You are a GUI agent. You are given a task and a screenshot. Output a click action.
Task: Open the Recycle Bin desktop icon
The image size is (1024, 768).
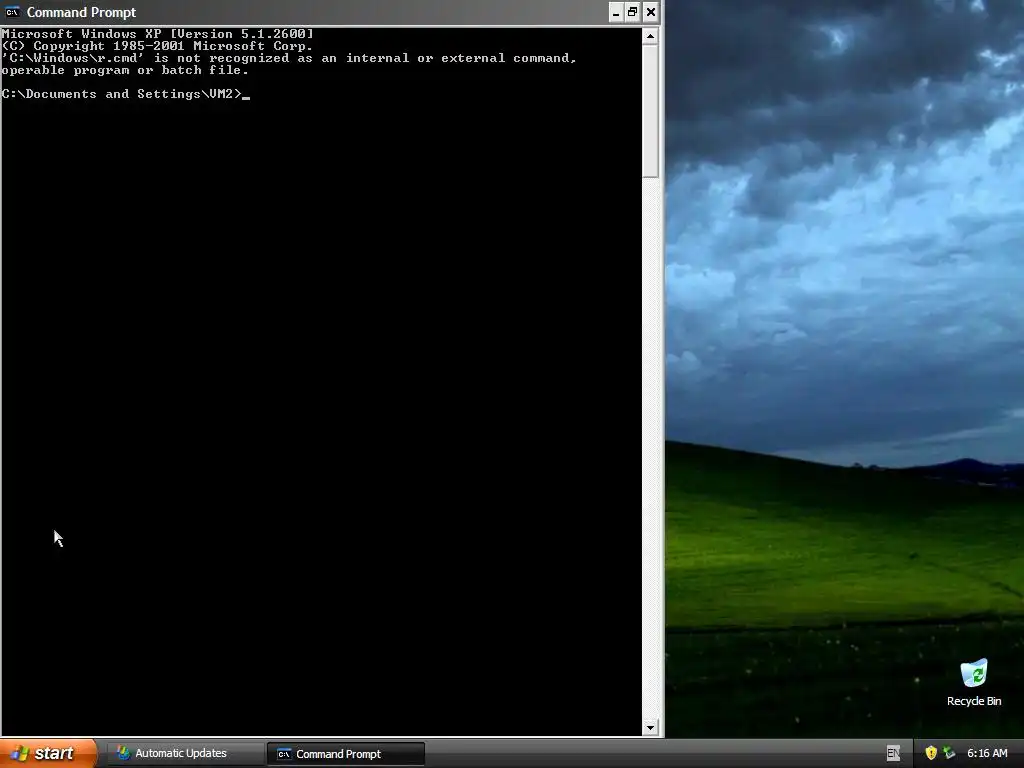point(974,682)
